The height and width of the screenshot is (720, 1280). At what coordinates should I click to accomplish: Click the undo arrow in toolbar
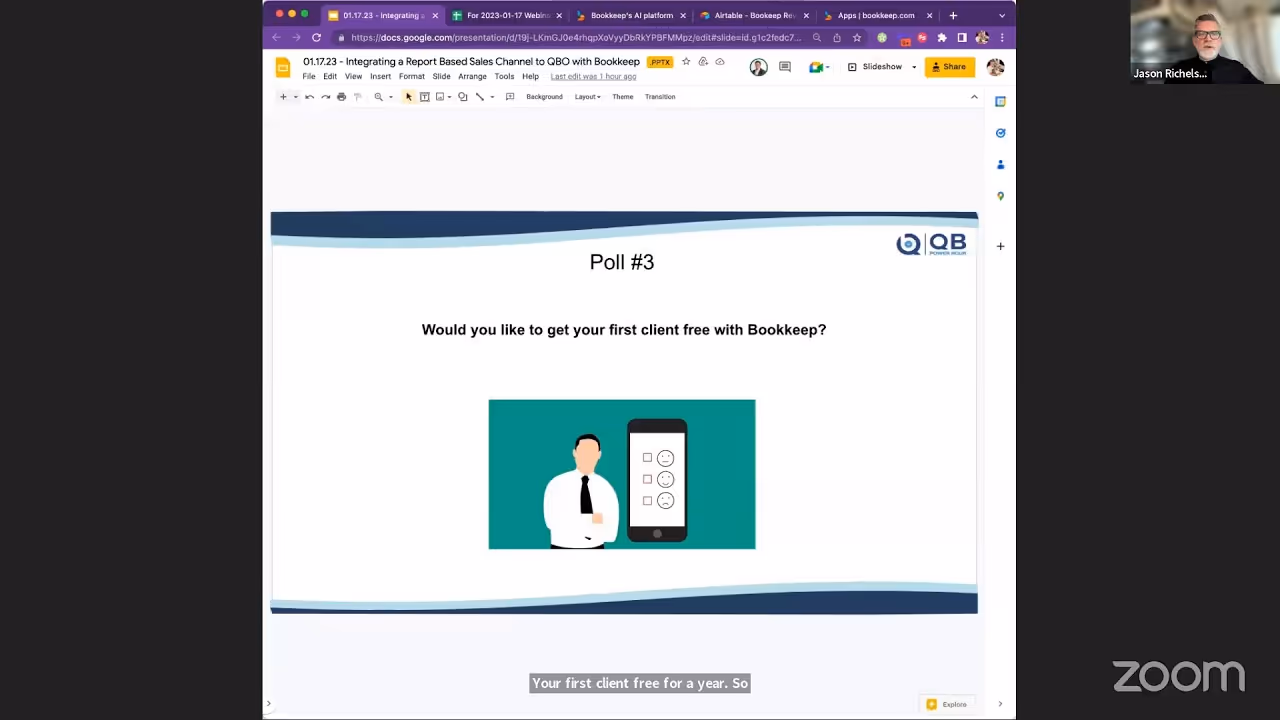[x=310, y=97]
